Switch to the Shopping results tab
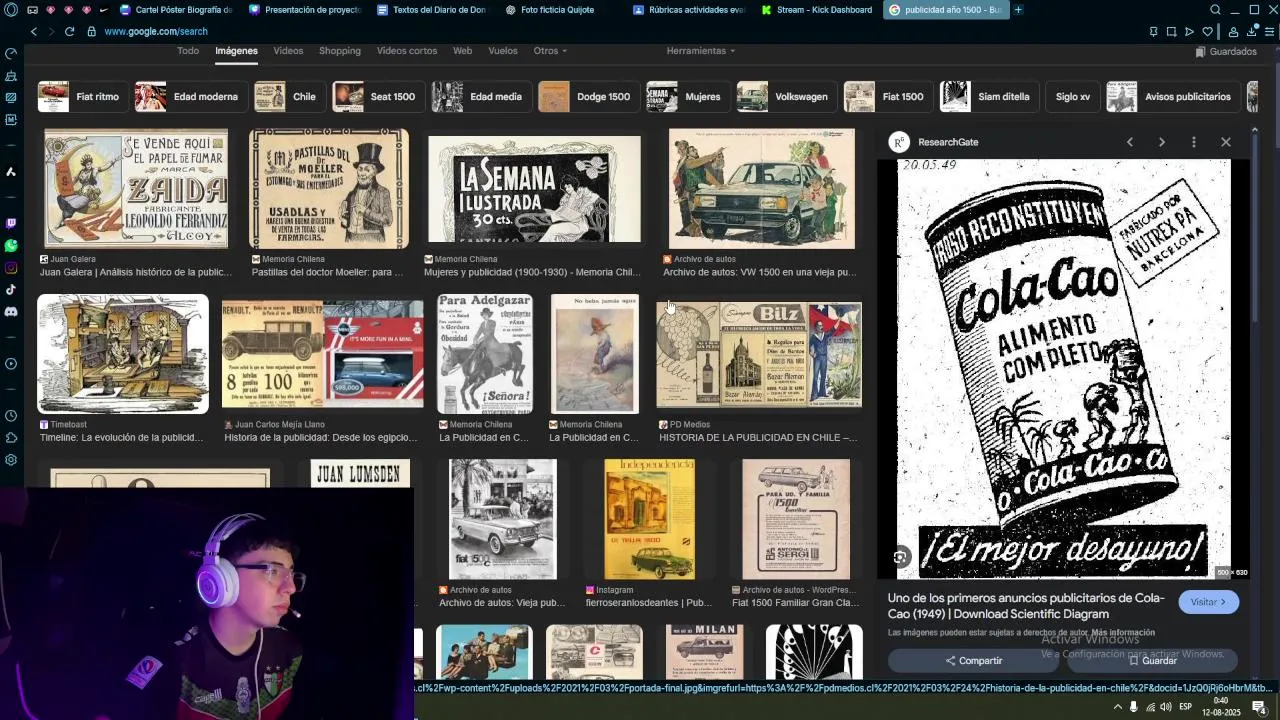 tap(340, 51)
